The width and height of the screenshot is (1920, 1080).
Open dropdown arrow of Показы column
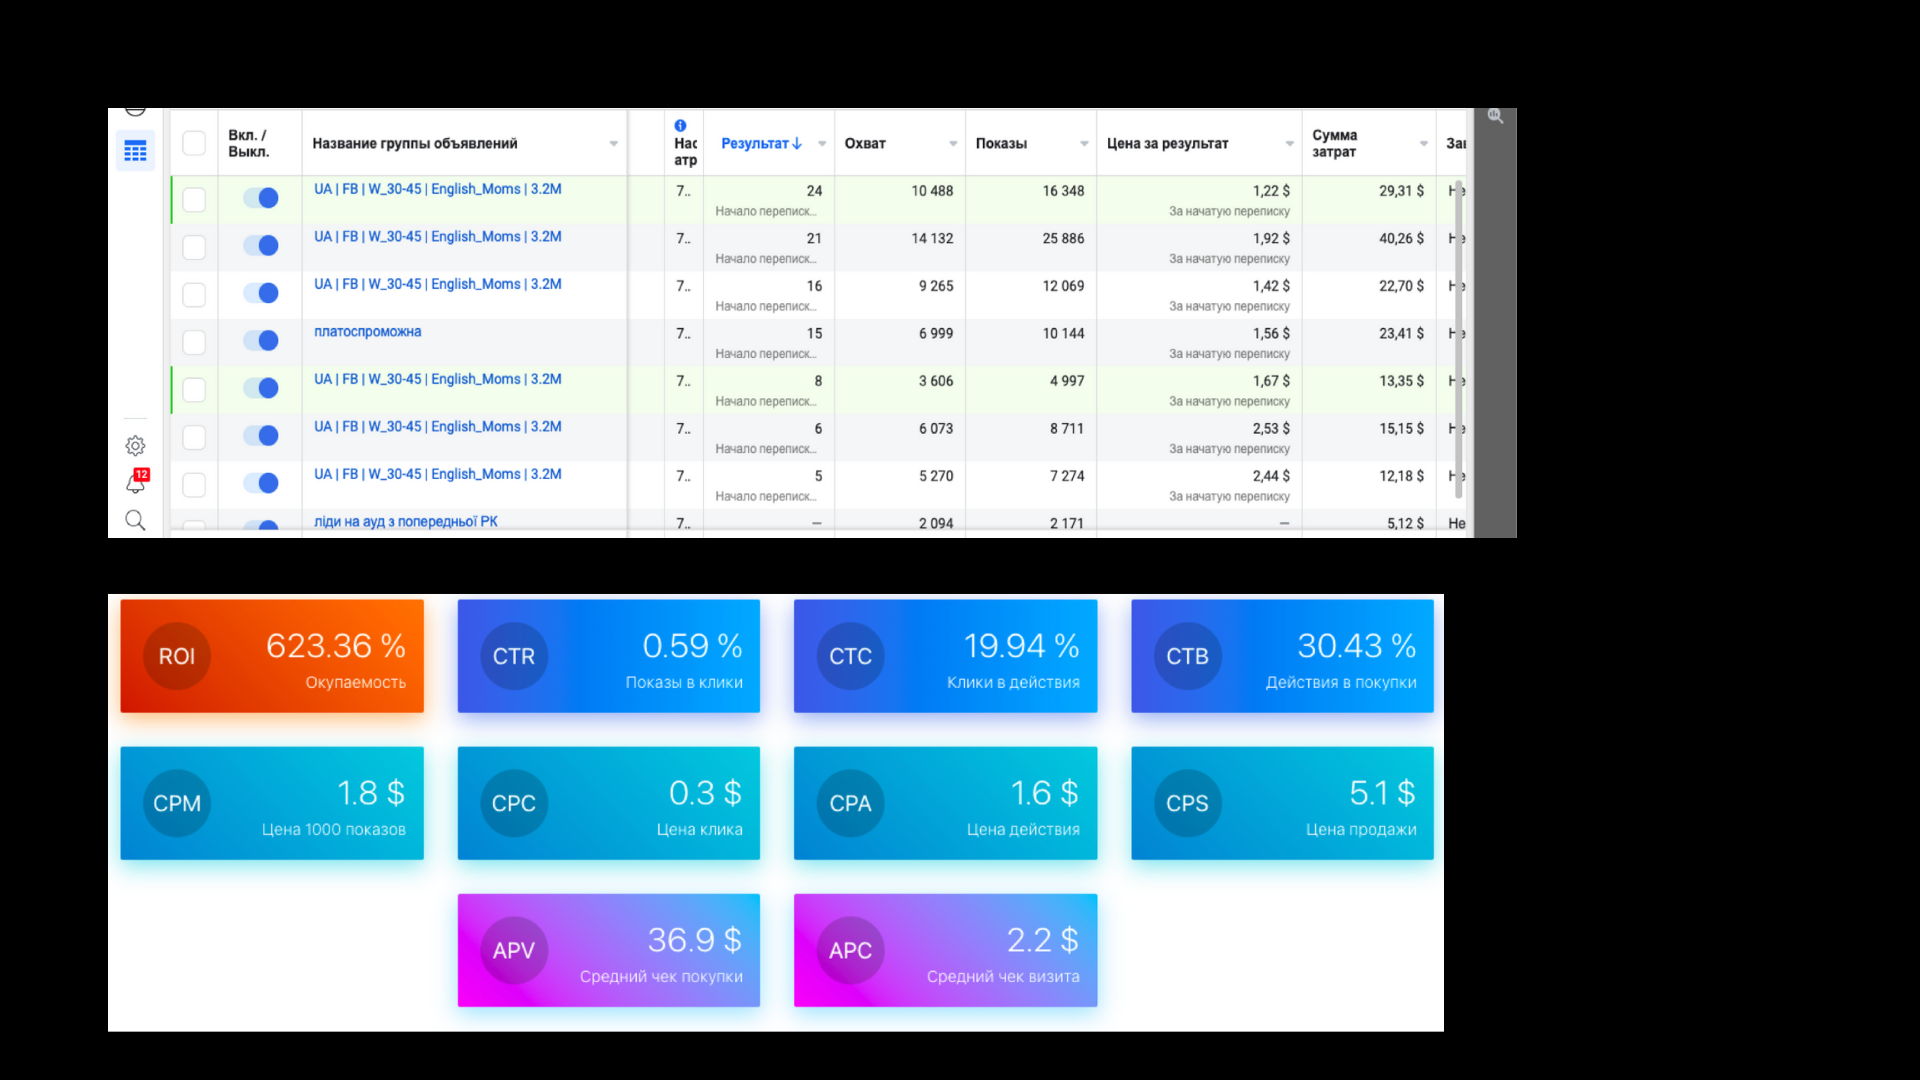point(1084,144)
